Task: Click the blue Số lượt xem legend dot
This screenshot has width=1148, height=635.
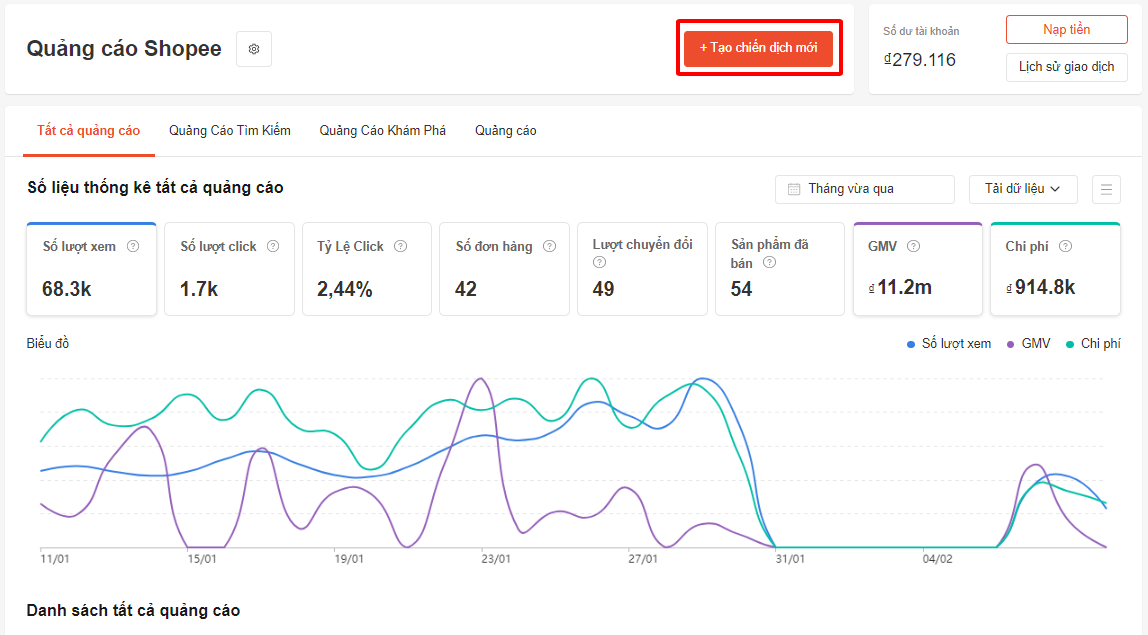Action: (911, 344)
